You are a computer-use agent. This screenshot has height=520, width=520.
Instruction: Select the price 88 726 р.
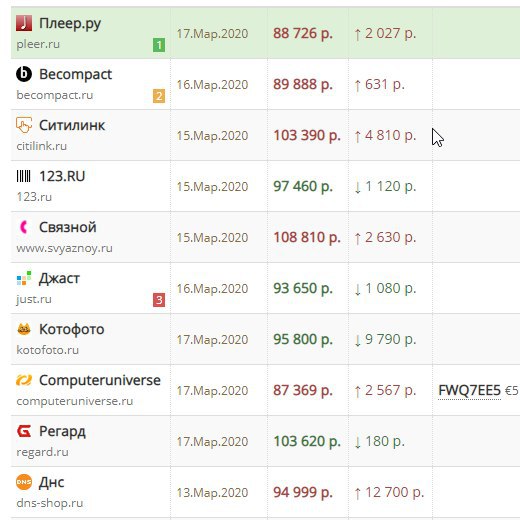click(303, 34)
